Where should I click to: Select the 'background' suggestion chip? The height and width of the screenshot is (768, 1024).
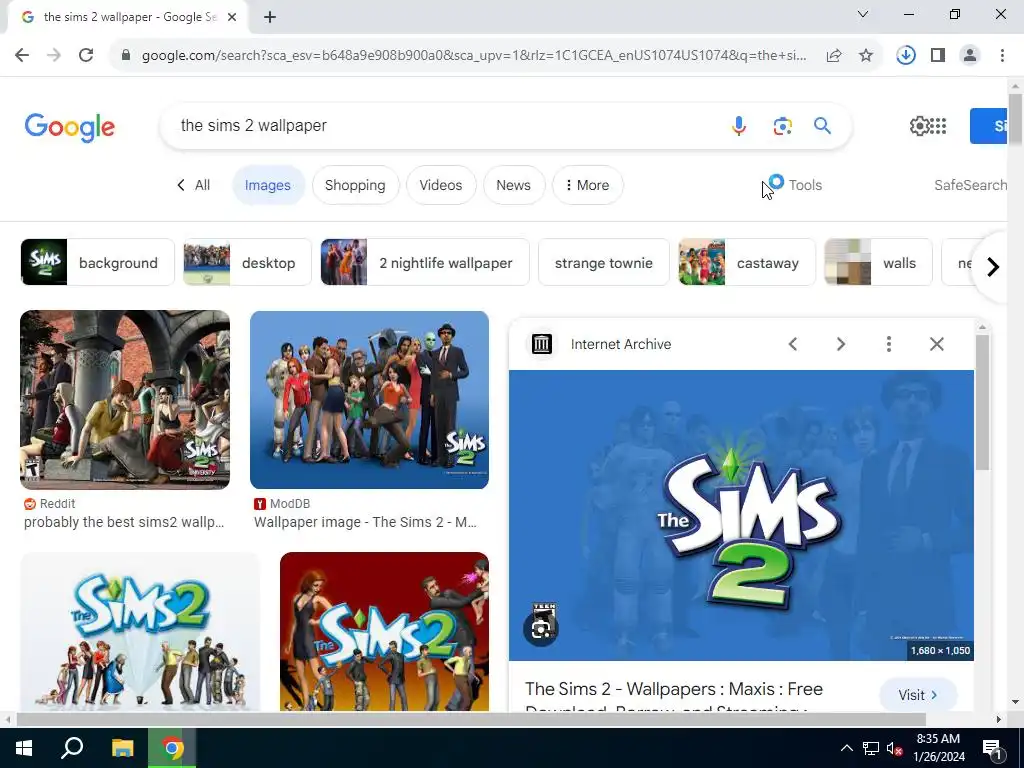point(97,263)
